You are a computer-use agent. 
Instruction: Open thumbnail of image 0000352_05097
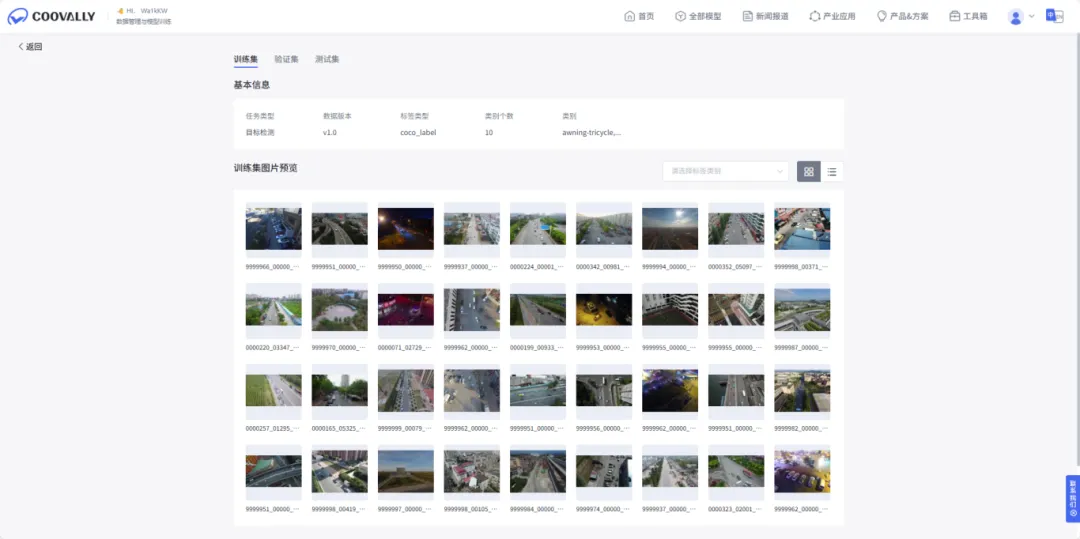[x=736, y=229]
